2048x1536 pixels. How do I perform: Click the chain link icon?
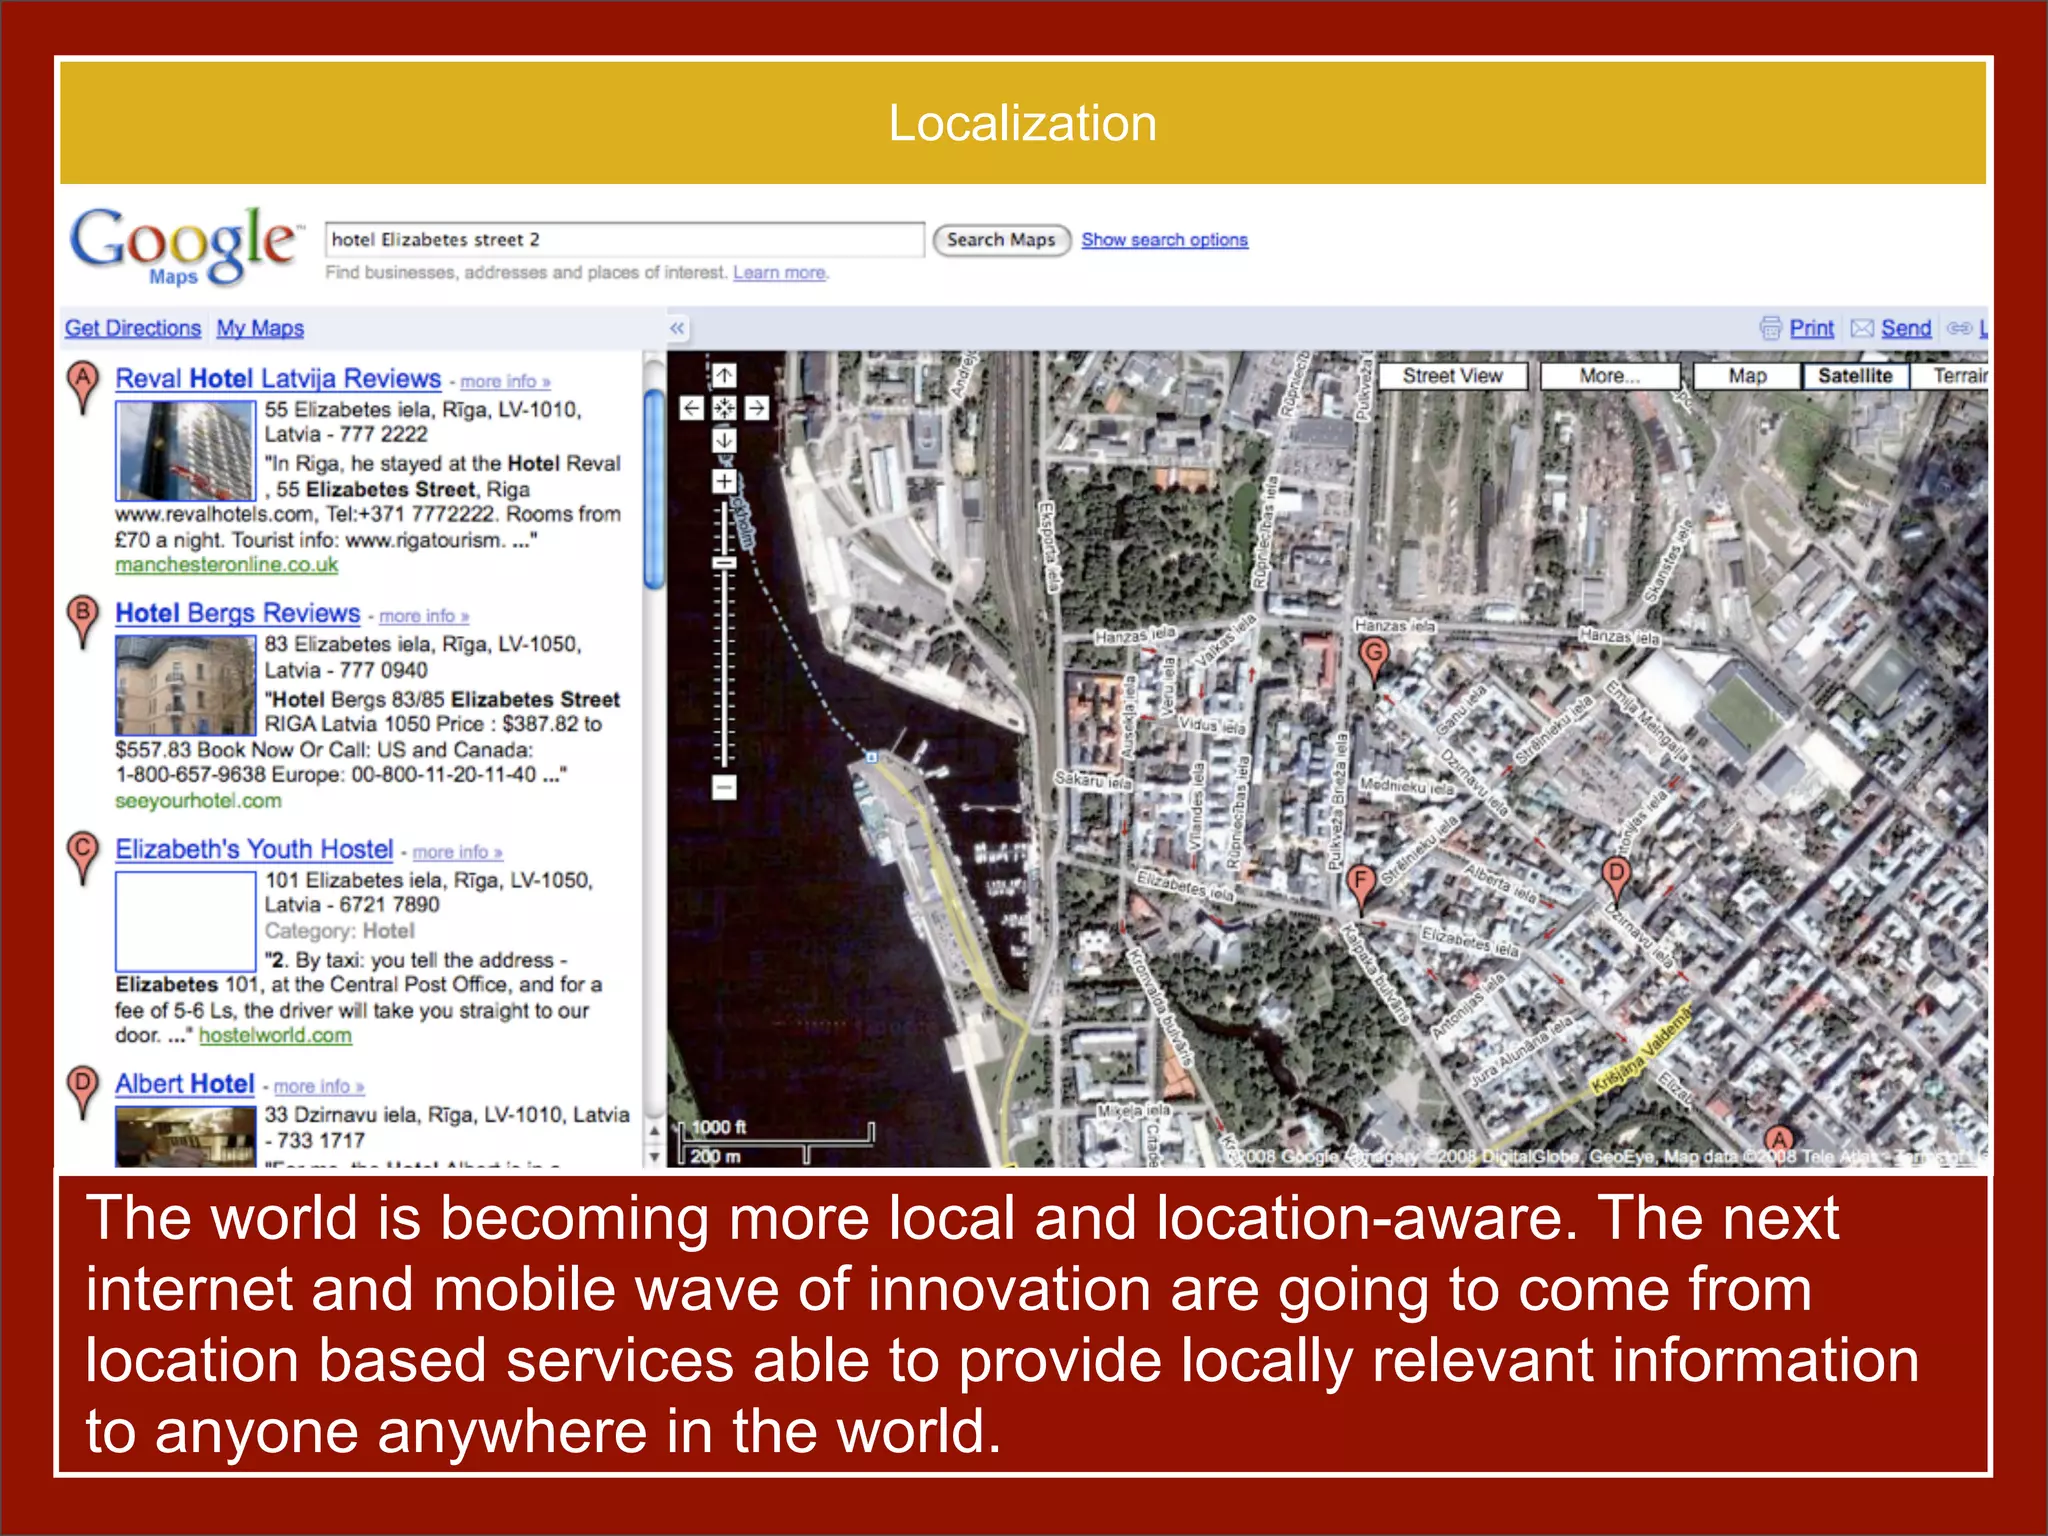point(1959,328)
